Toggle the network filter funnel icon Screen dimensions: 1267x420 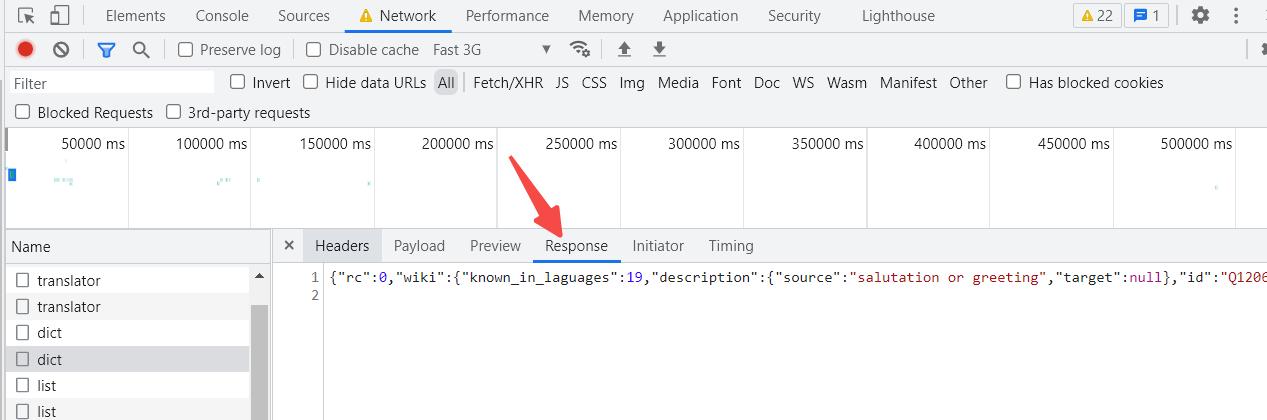click(106, 49)
